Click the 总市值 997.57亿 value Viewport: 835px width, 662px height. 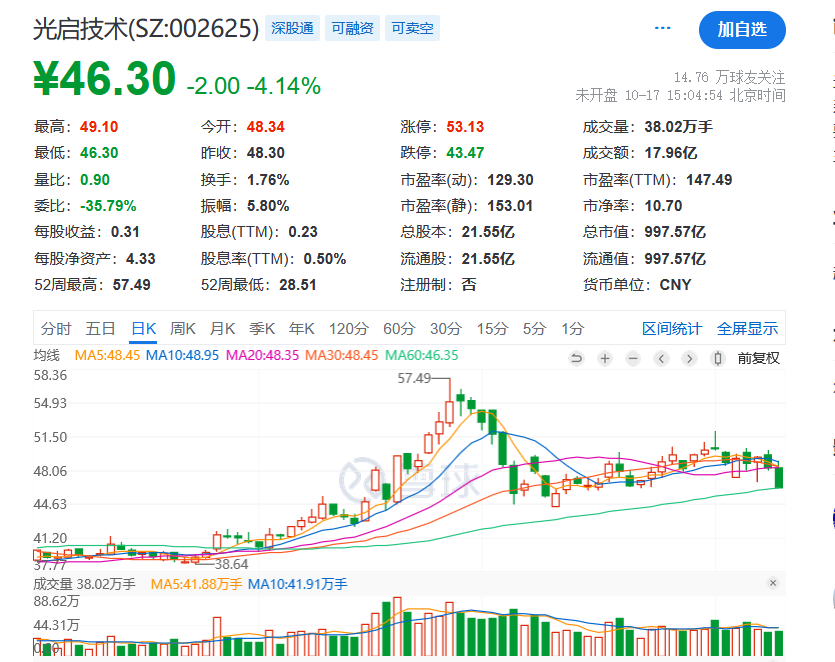675,232
